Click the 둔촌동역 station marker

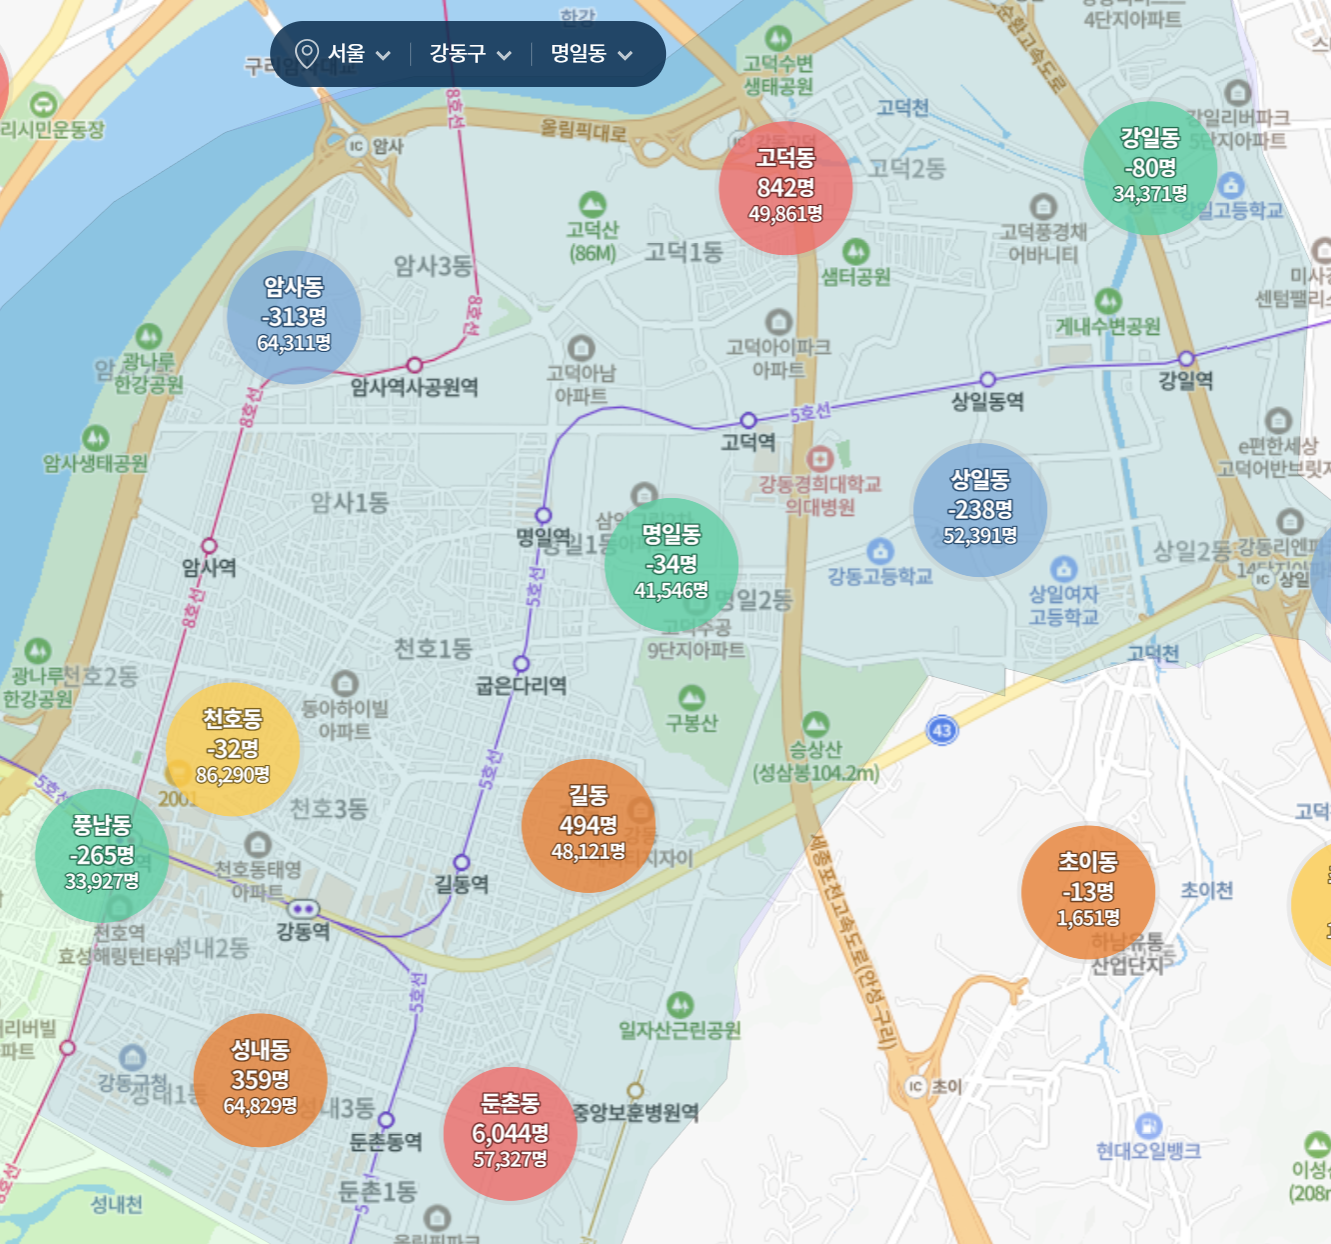(386, 1120)
